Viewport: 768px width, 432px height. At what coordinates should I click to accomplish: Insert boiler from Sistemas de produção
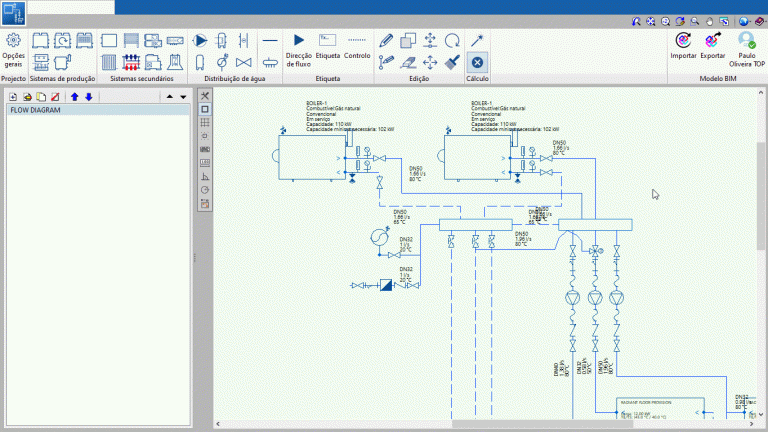(40, 40)
